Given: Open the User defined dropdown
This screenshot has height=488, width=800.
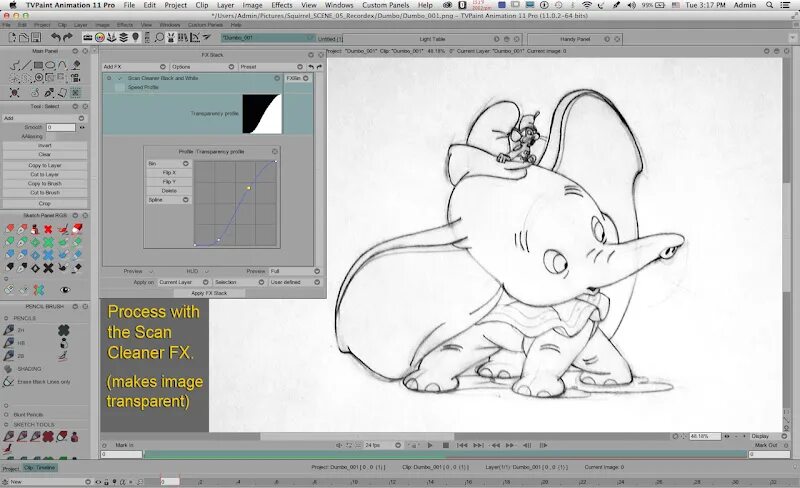Looking at the screenshot, I should click(295, 282).
